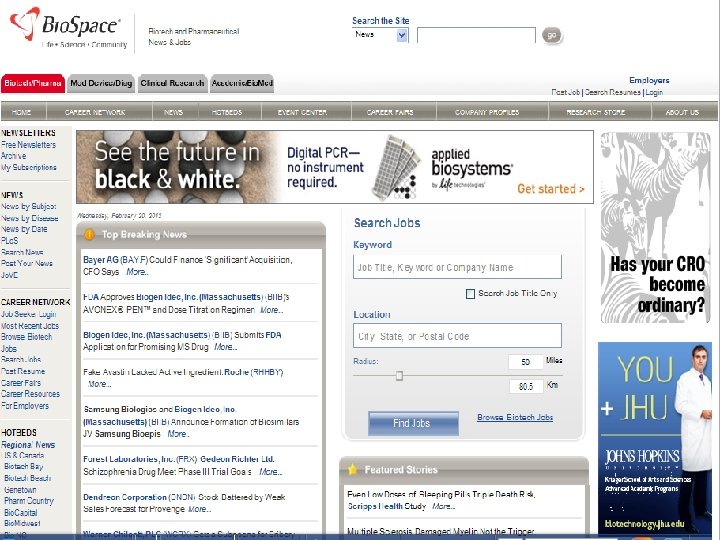The height and width of the screenshot is (540, 720).
Task: Go to HOME in navigation bar
Action: point(22,112)
